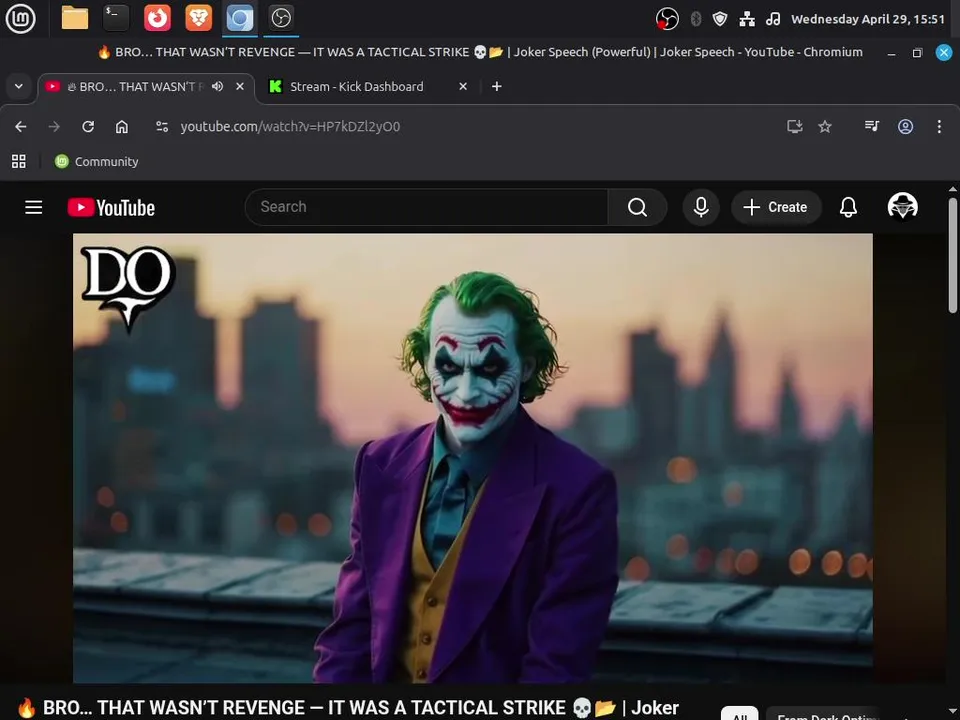Open the Chromium three-dot menu
This screenshot has width=960, height=720.
939,127
